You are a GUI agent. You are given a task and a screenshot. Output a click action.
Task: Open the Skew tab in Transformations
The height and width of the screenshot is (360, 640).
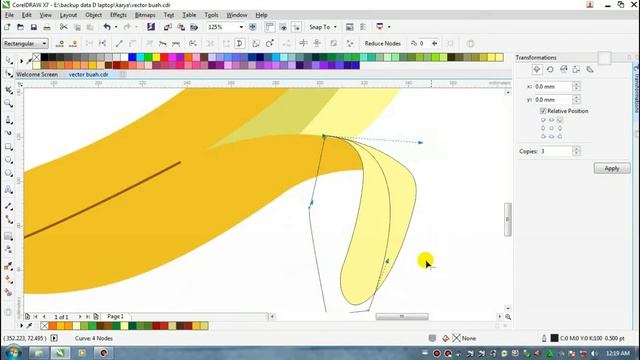tap(590, 69)
